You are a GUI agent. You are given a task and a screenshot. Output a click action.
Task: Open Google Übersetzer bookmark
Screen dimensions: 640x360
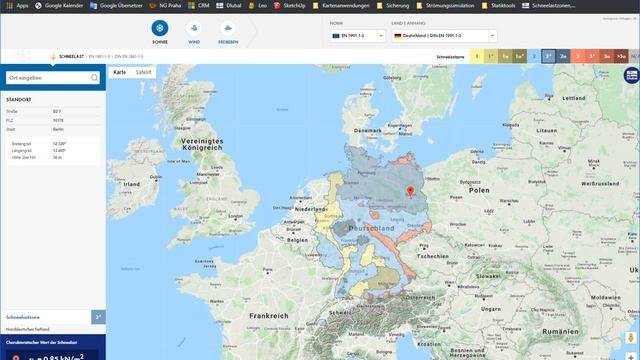tap(116, 6)
